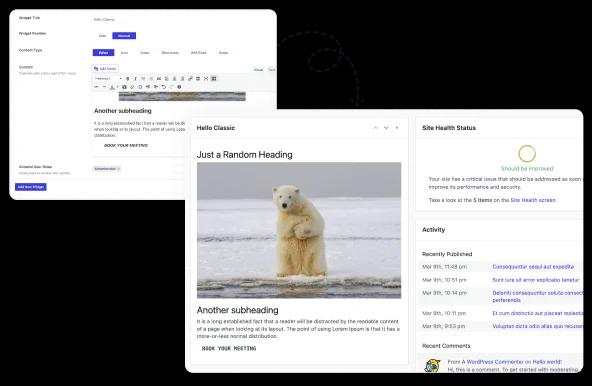Click the Add Media button
Screen dimensions: 592x386
tap(105, 69)
